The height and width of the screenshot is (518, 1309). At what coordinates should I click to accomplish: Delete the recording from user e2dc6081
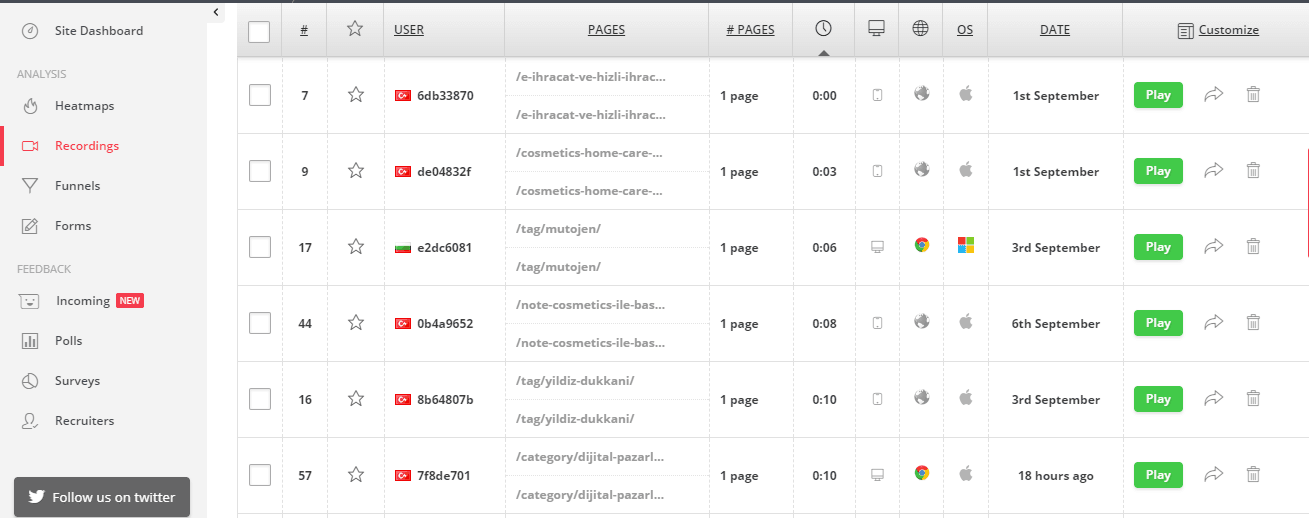(x=1253, y=246)
